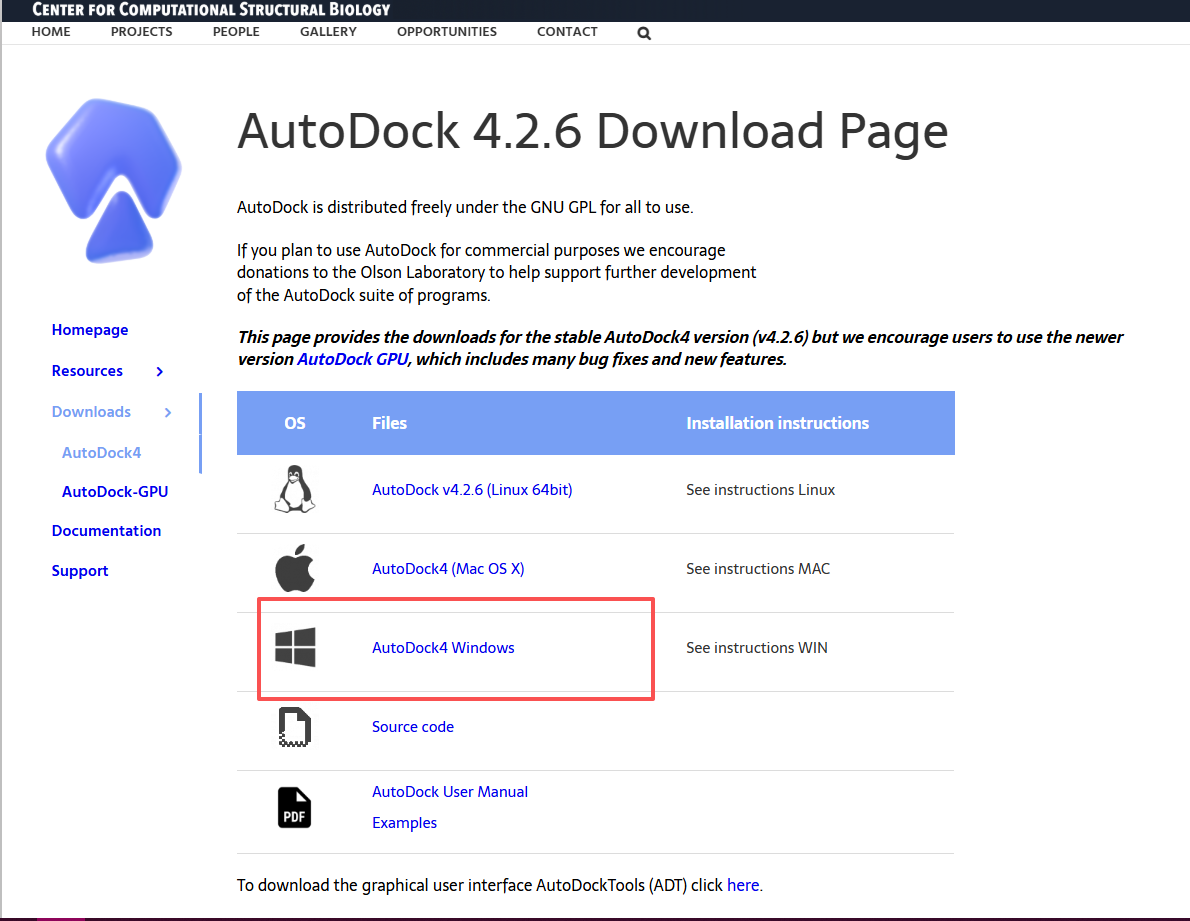Click the blue AutoDock logo

[x=113, y=181]
